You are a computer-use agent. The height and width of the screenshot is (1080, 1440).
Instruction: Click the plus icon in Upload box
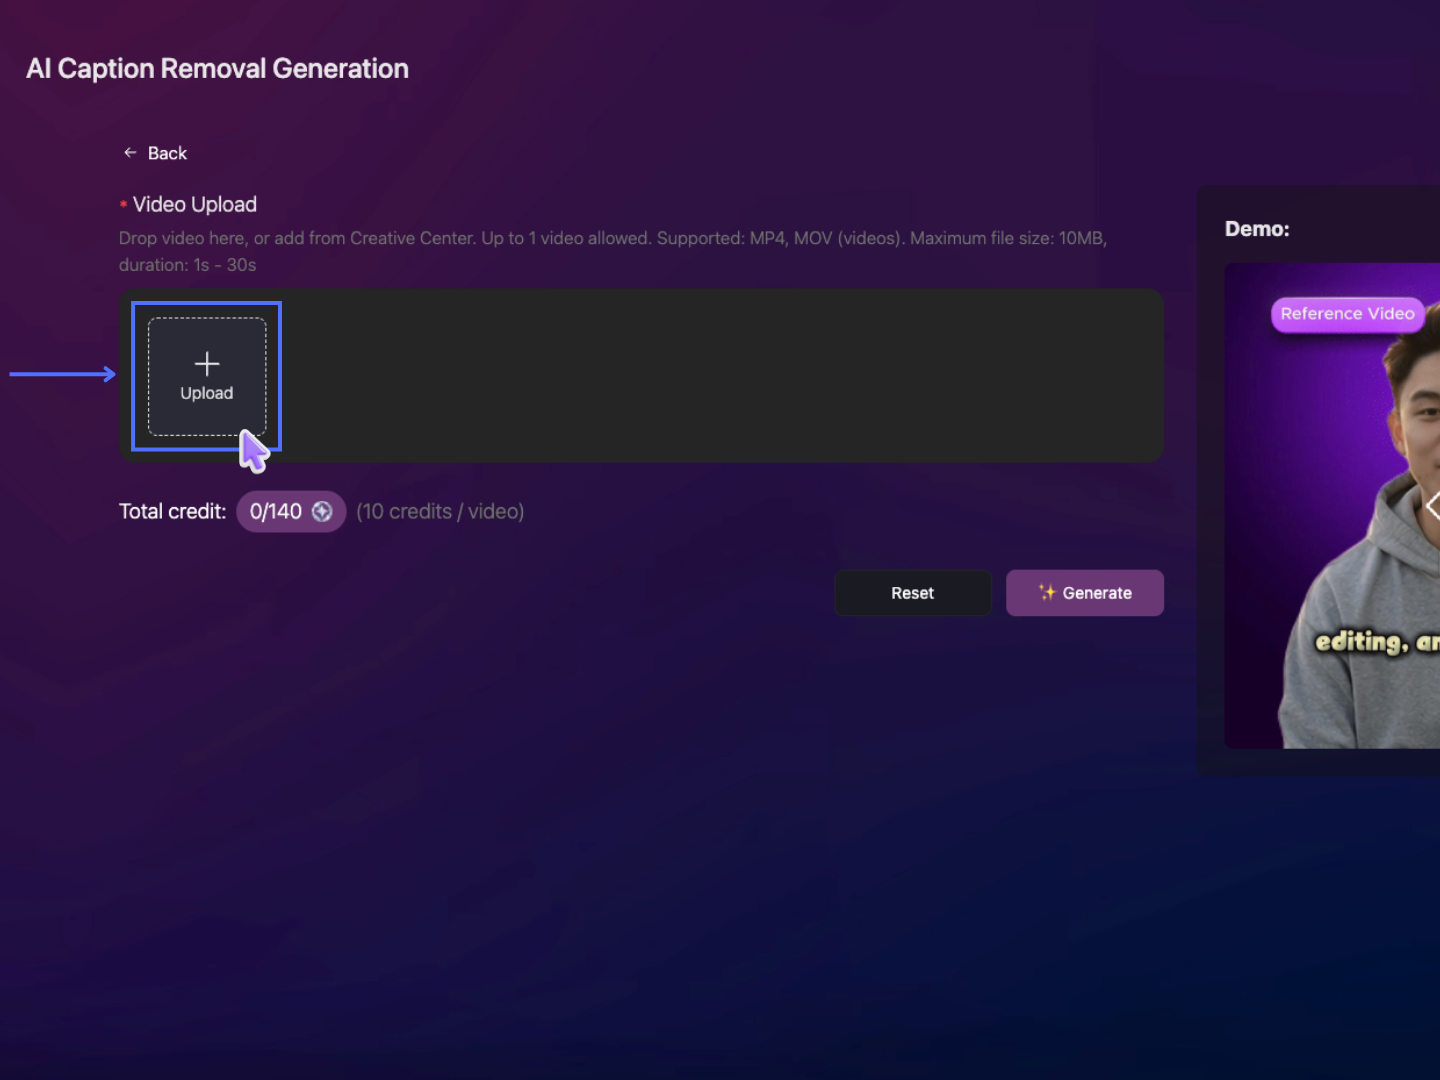click(207, 363)
